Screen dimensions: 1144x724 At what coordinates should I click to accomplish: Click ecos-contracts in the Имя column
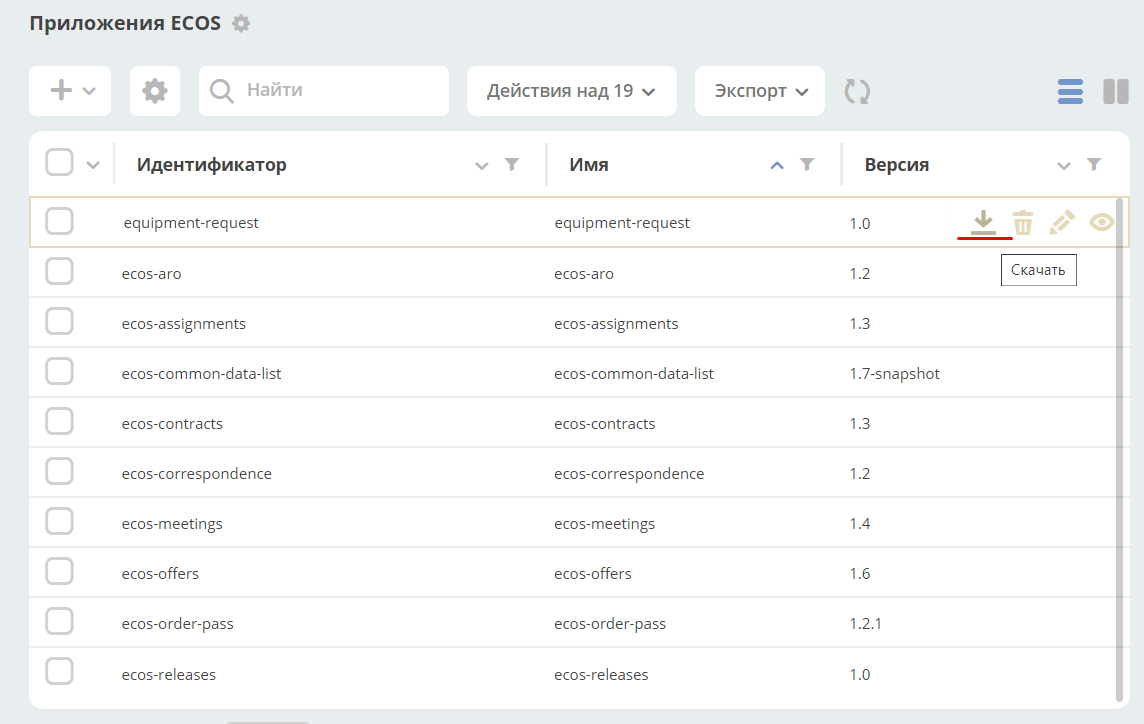[x=605, y=424]
